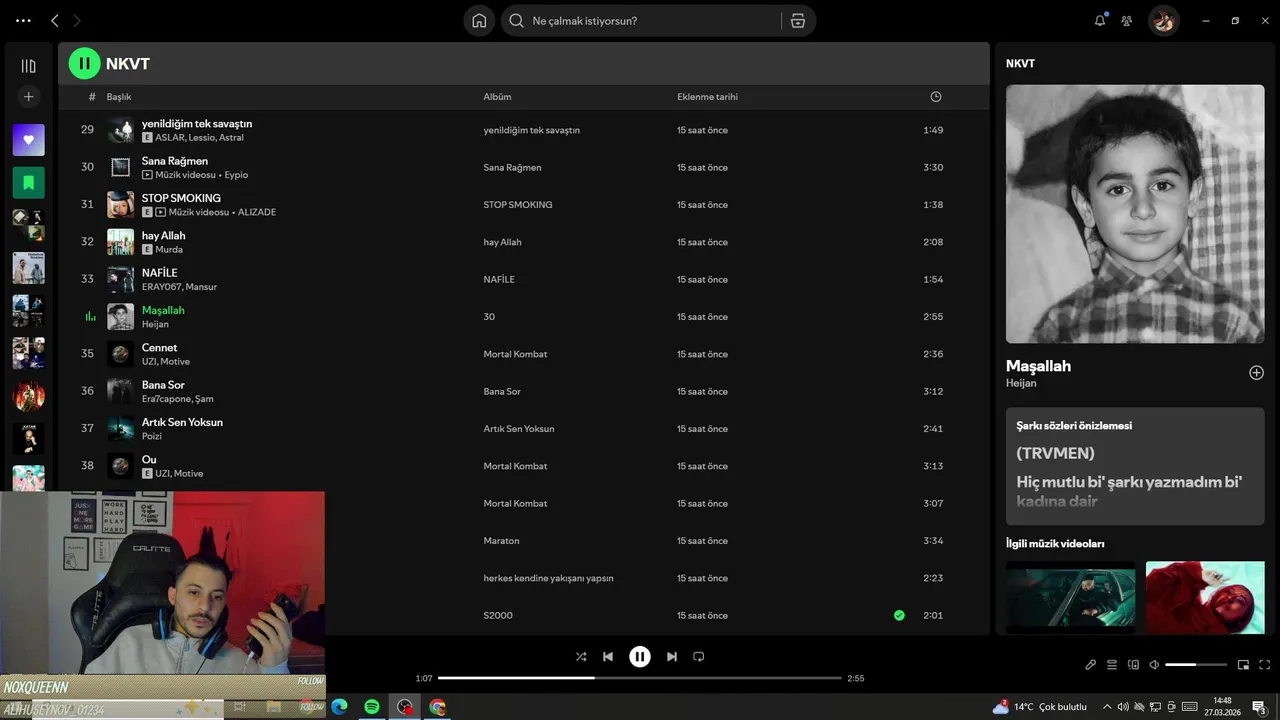
Task: Select the Cennet track row
Action: (x=523, y=354)
